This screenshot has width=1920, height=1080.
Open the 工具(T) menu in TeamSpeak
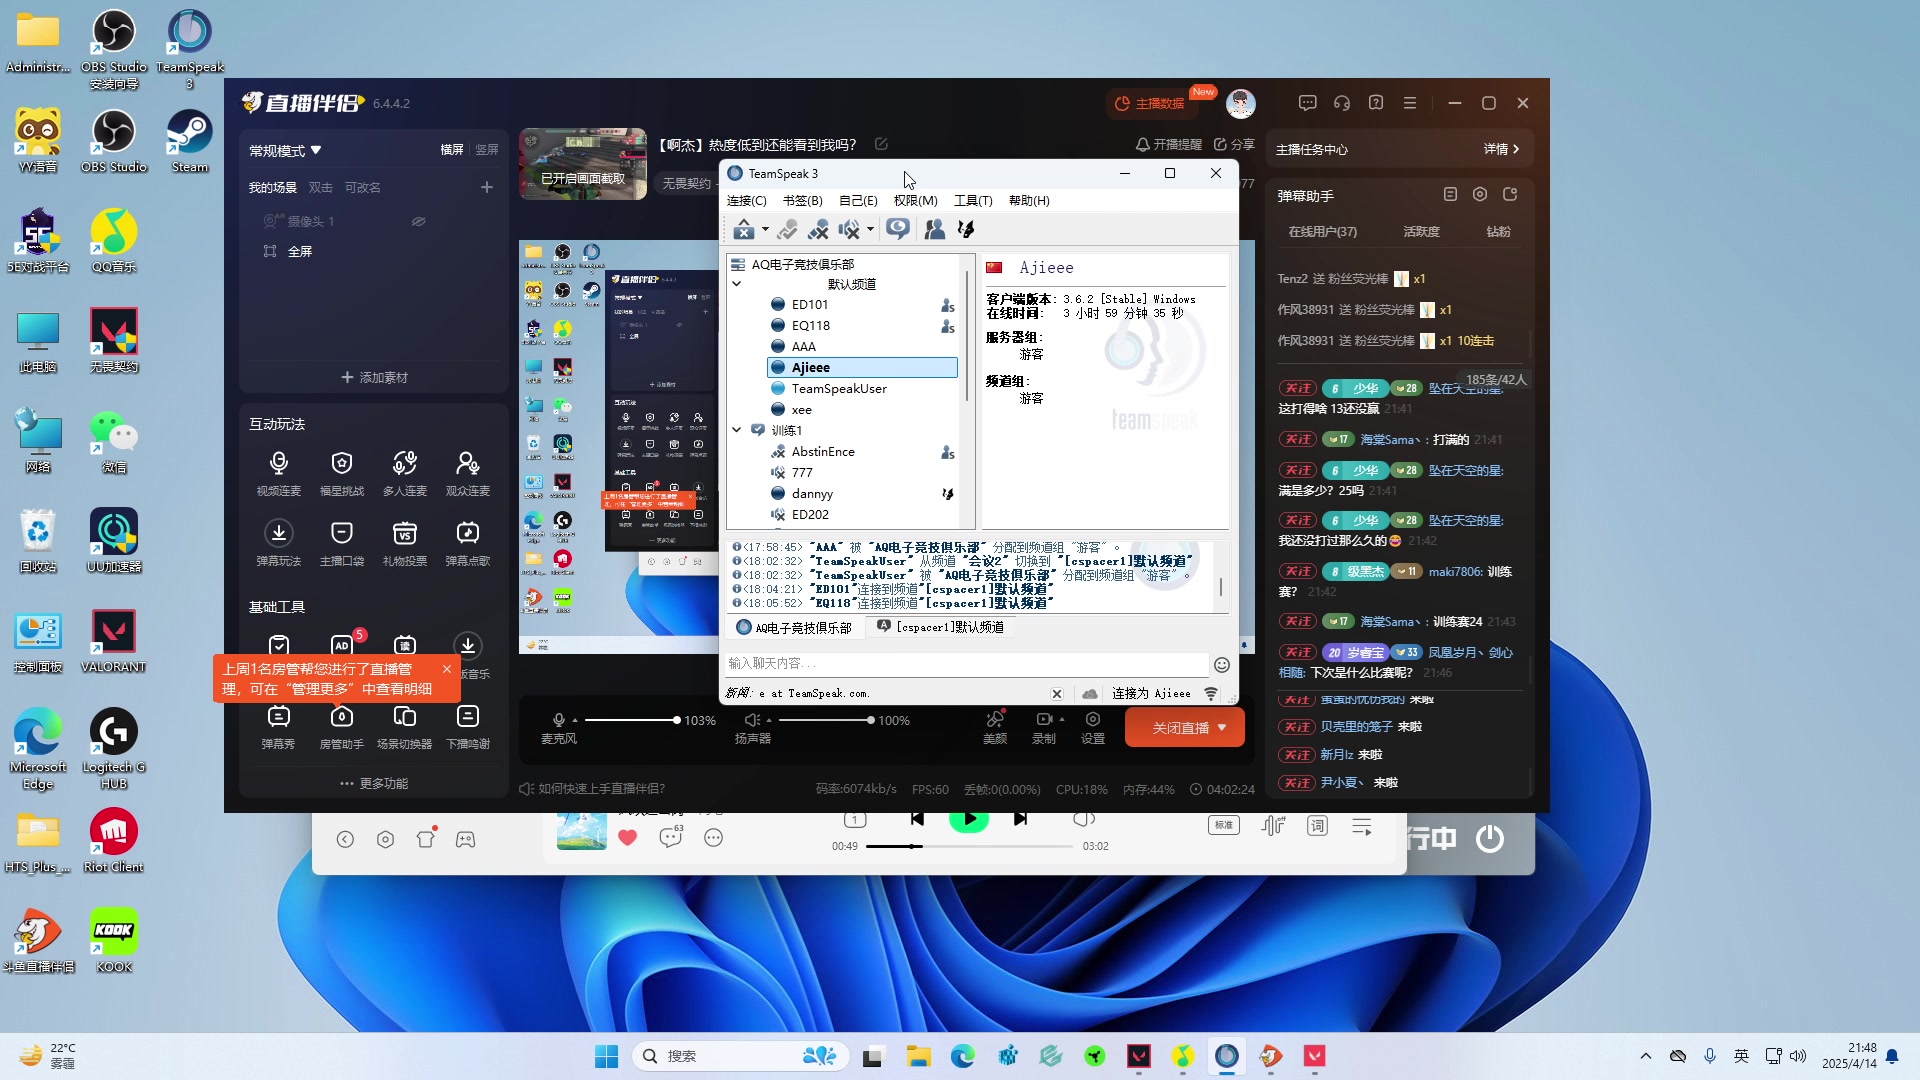(x=973, y=201)
